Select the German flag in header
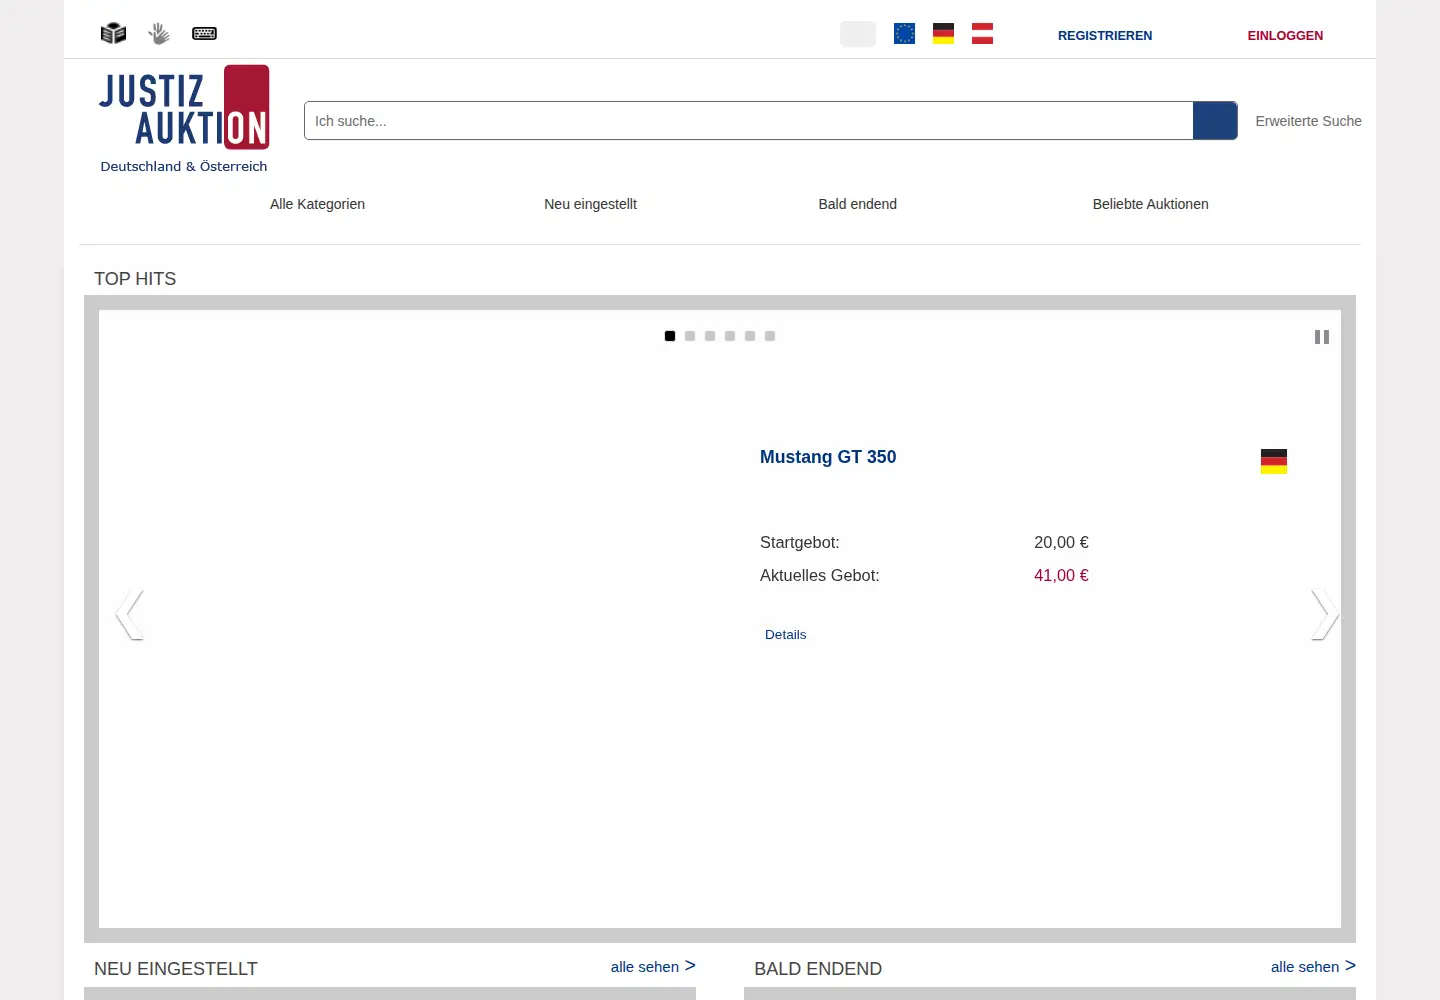Image resolution: width=1440 pixels, height=1000 pixels. tap(943, 33)
